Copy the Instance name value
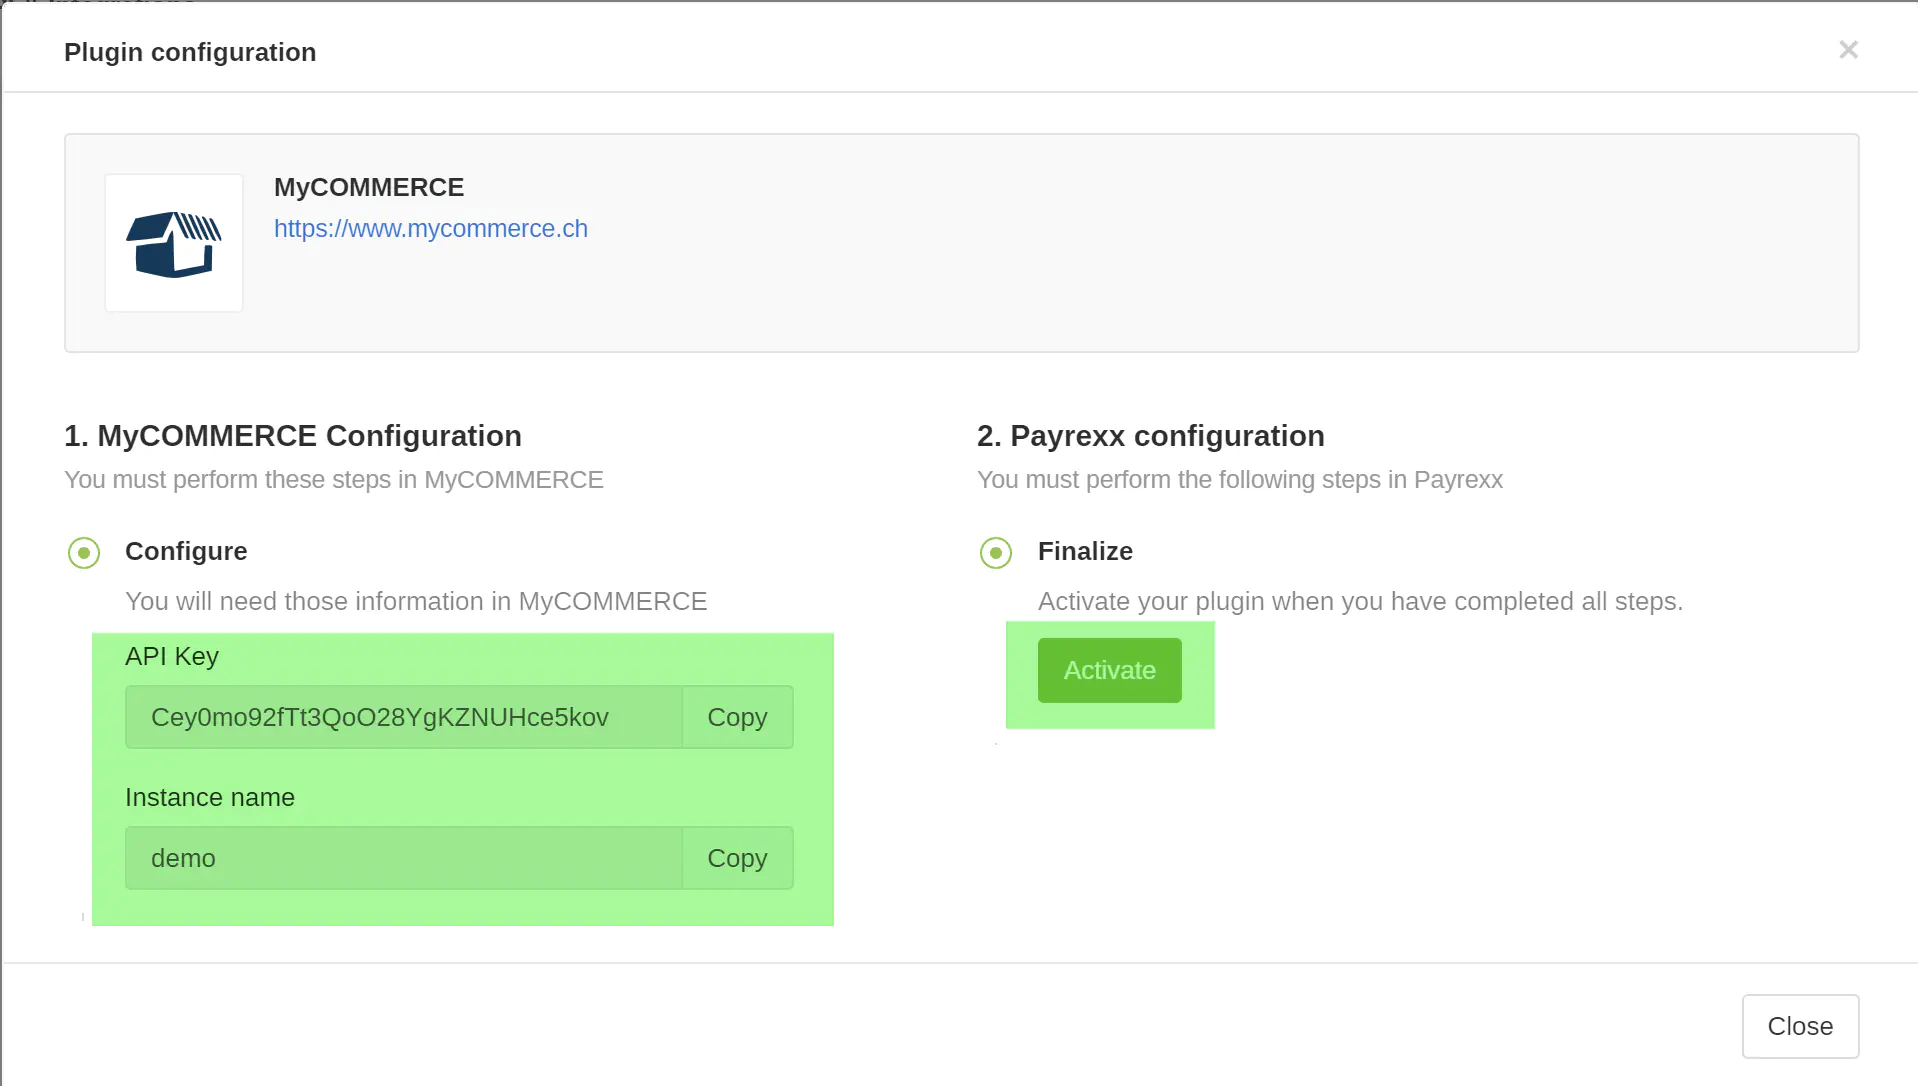The width and height of the screenshot is (1918, 1086). pos(737,859)
